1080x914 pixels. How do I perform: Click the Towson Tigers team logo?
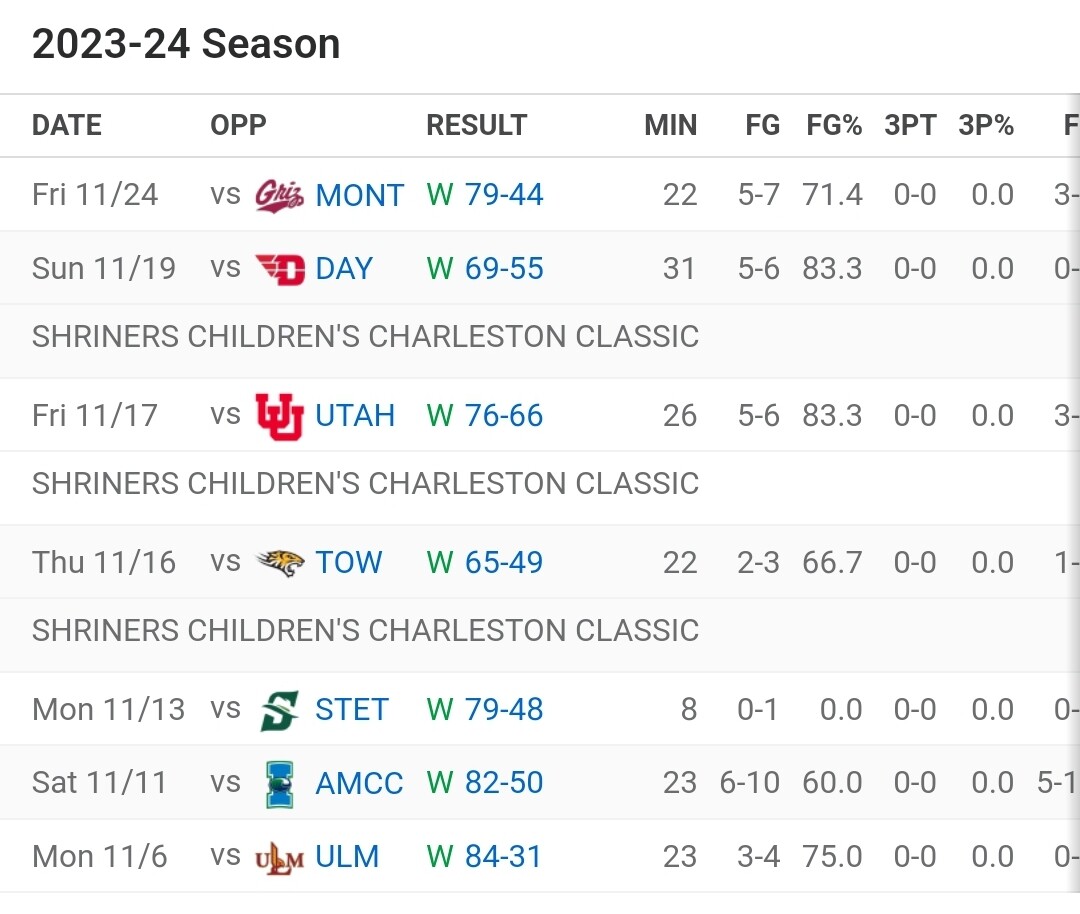(279, 562)
